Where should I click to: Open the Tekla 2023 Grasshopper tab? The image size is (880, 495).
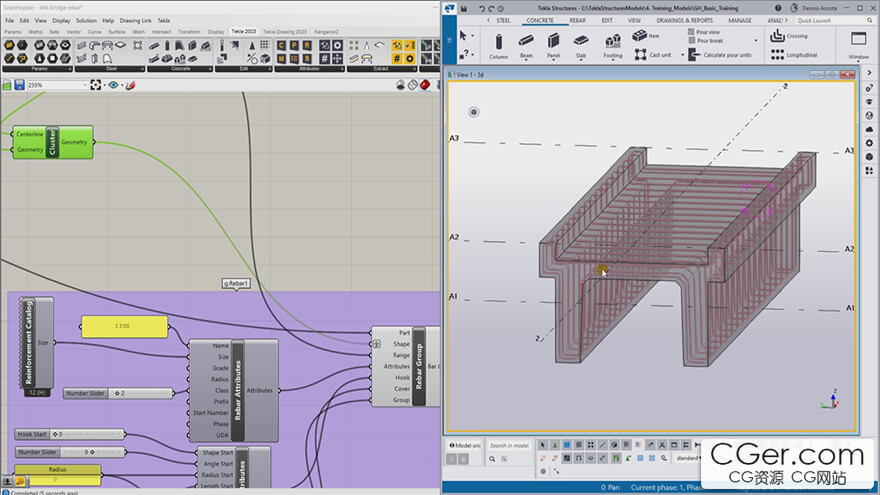(244, 31)
